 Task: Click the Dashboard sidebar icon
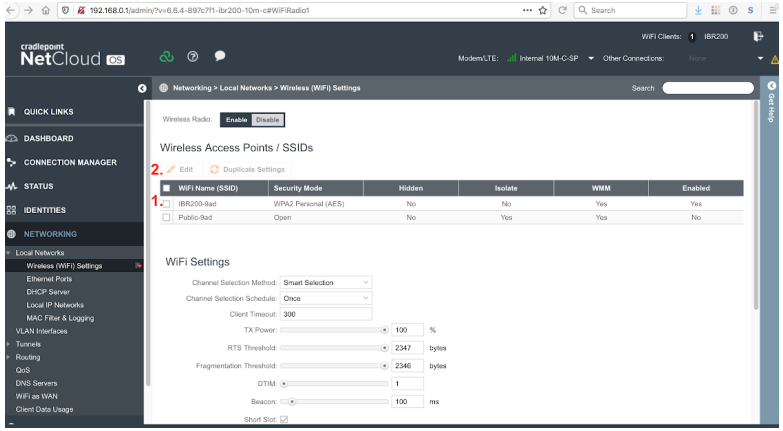pos(11,137)
